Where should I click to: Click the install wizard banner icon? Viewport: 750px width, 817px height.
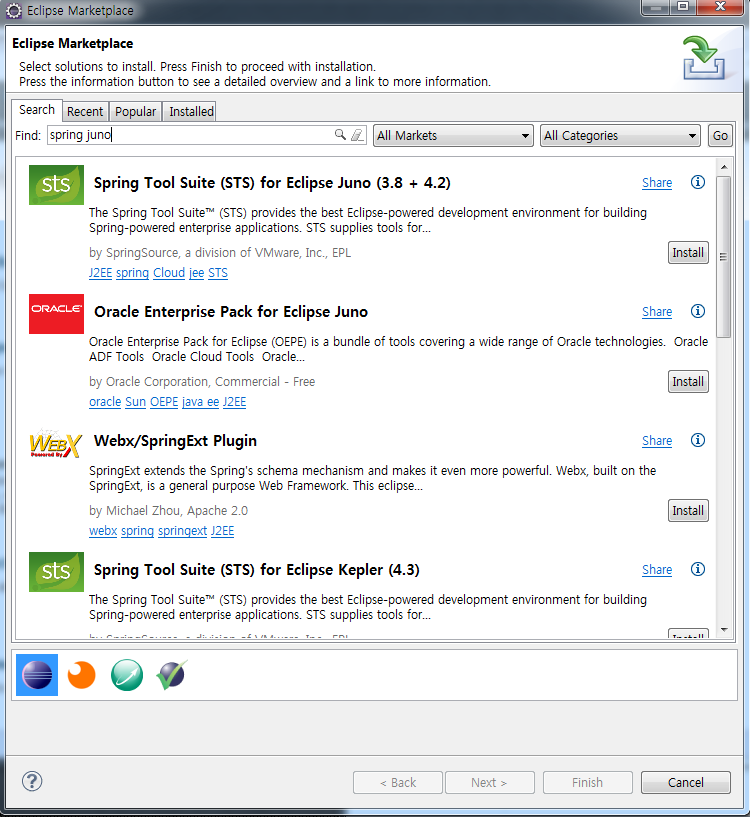(704, 58)
